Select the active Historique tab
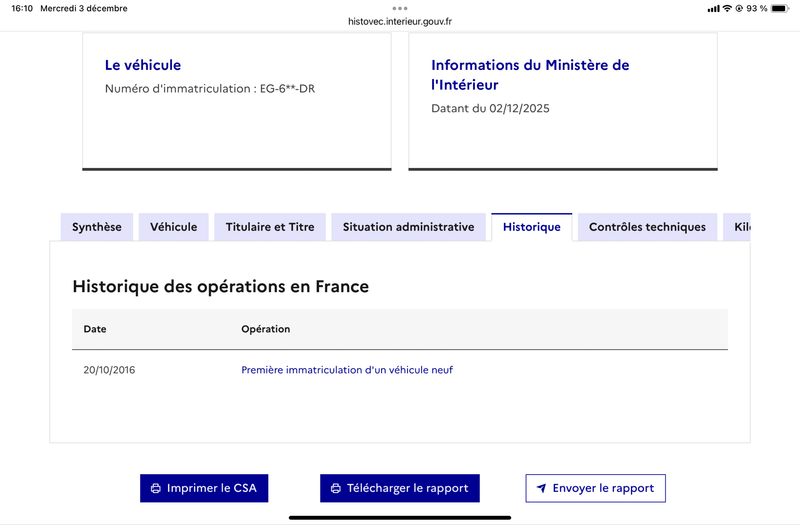The width and height of the screenshot is (800, 525). click(531, 227)
